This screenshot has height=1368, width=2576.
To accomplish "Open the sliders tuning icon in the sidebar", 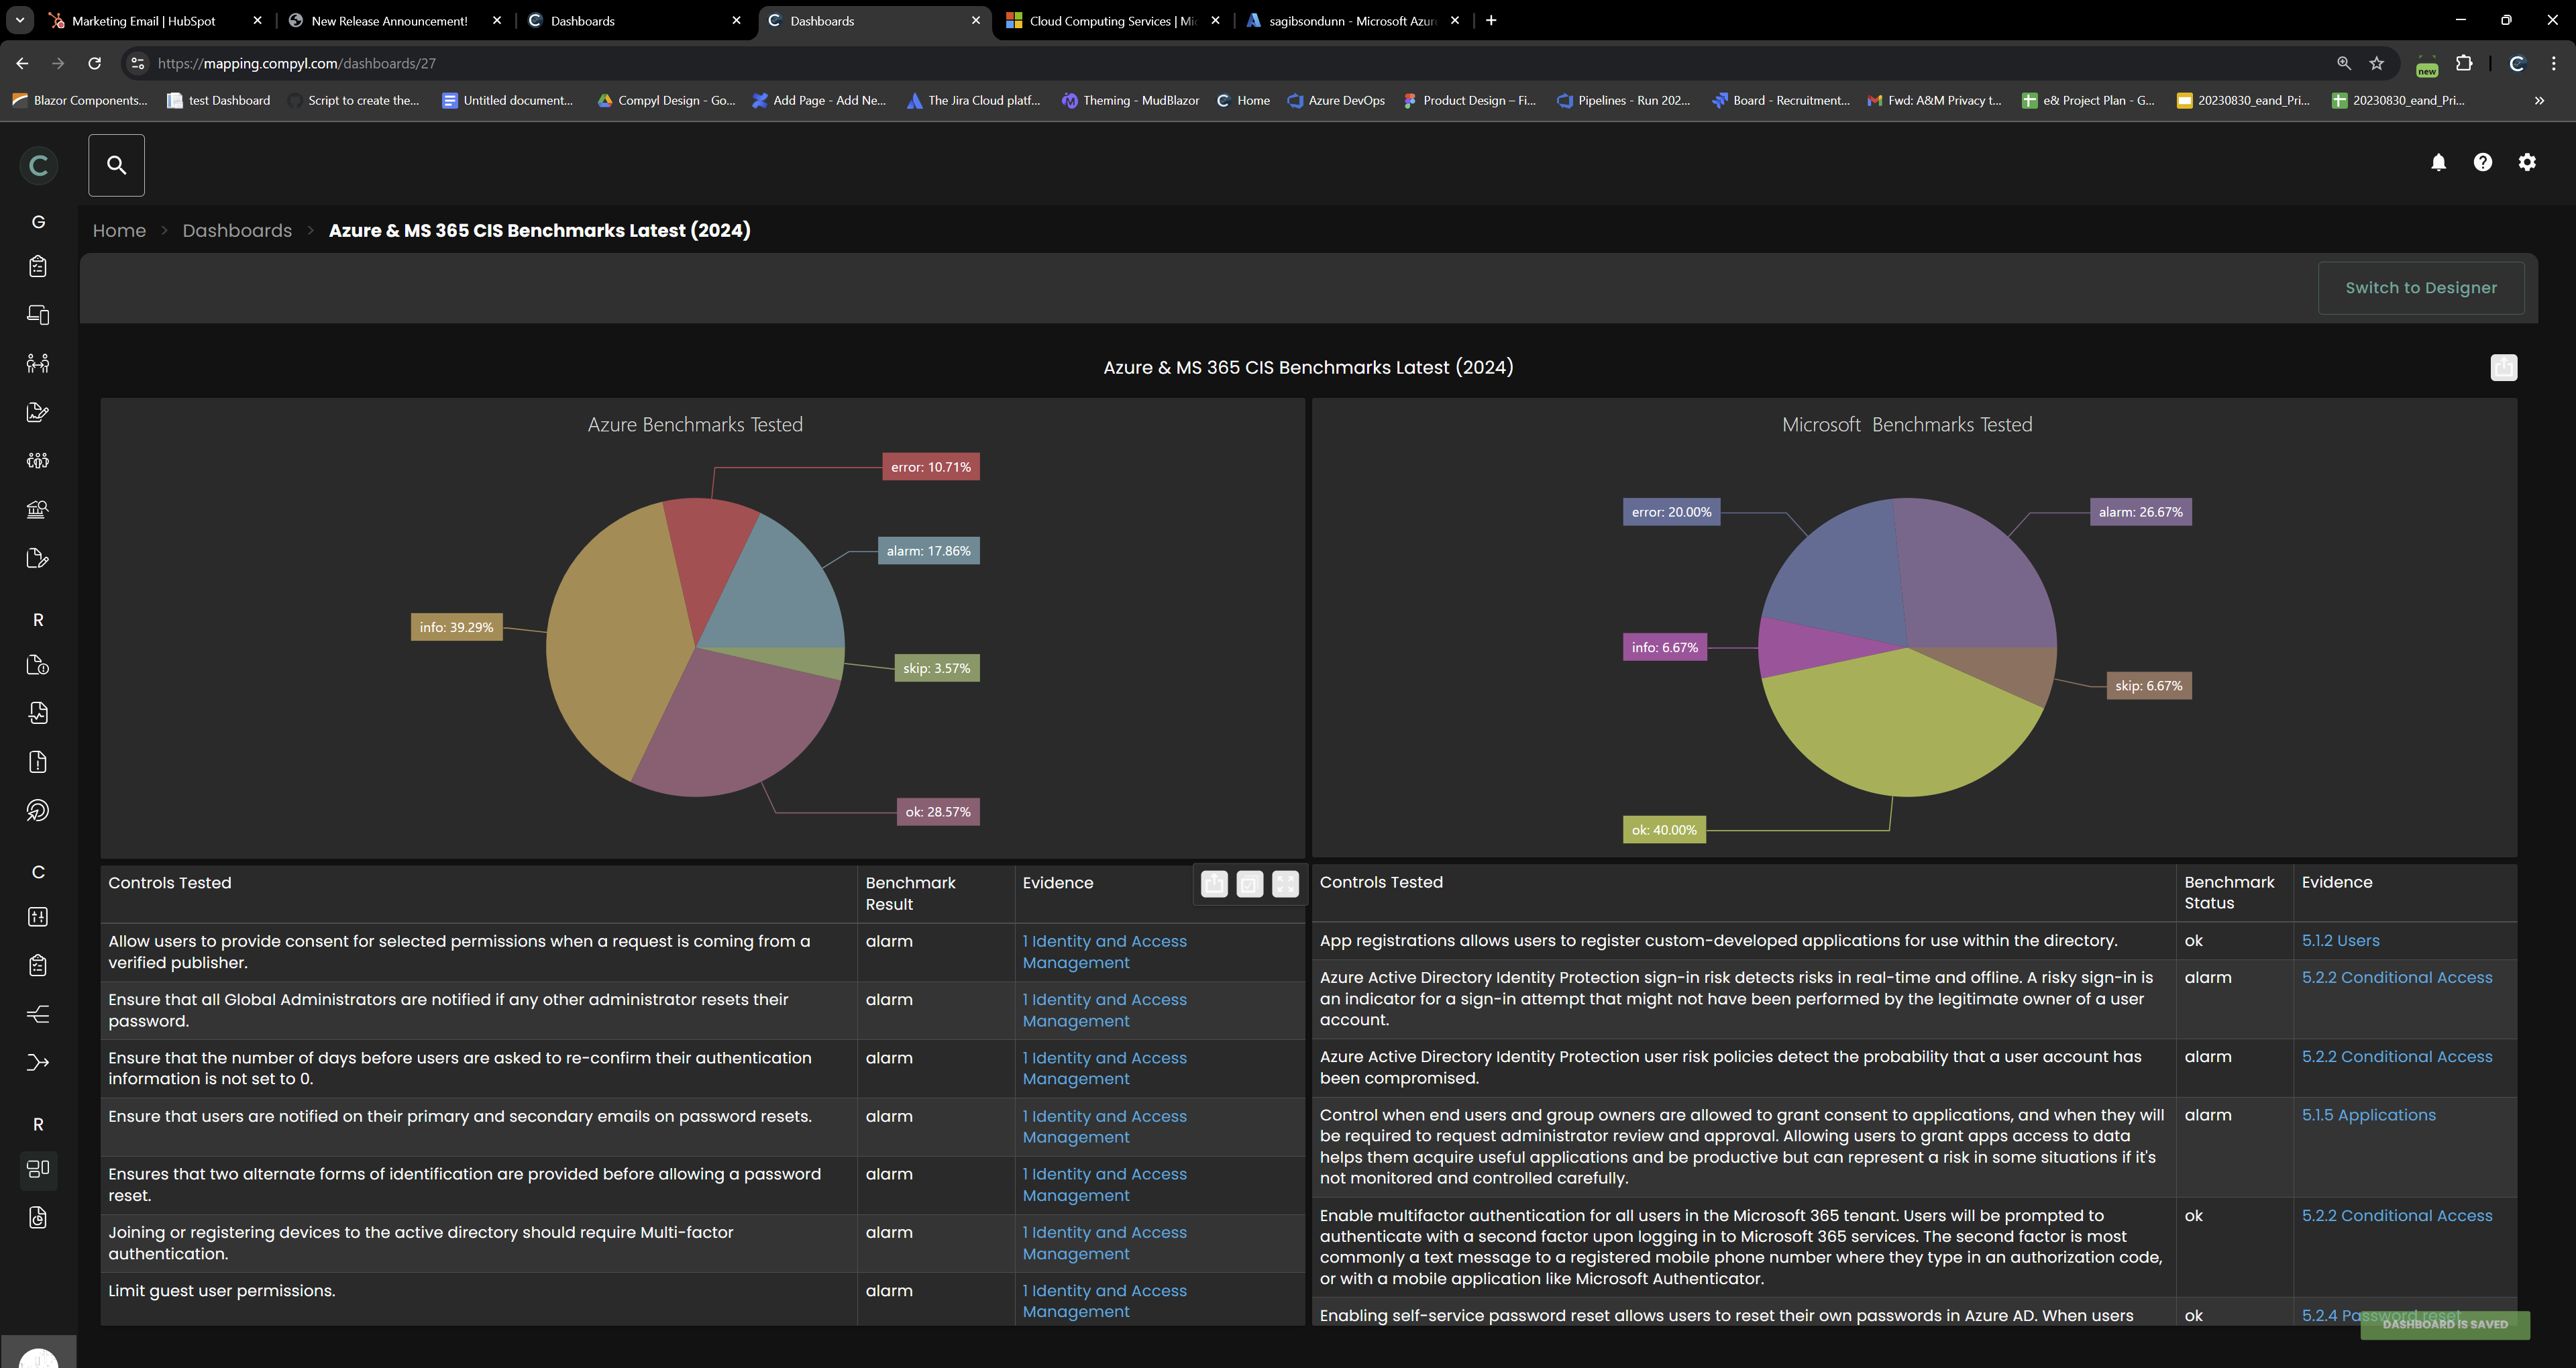I will click(38, 917).
